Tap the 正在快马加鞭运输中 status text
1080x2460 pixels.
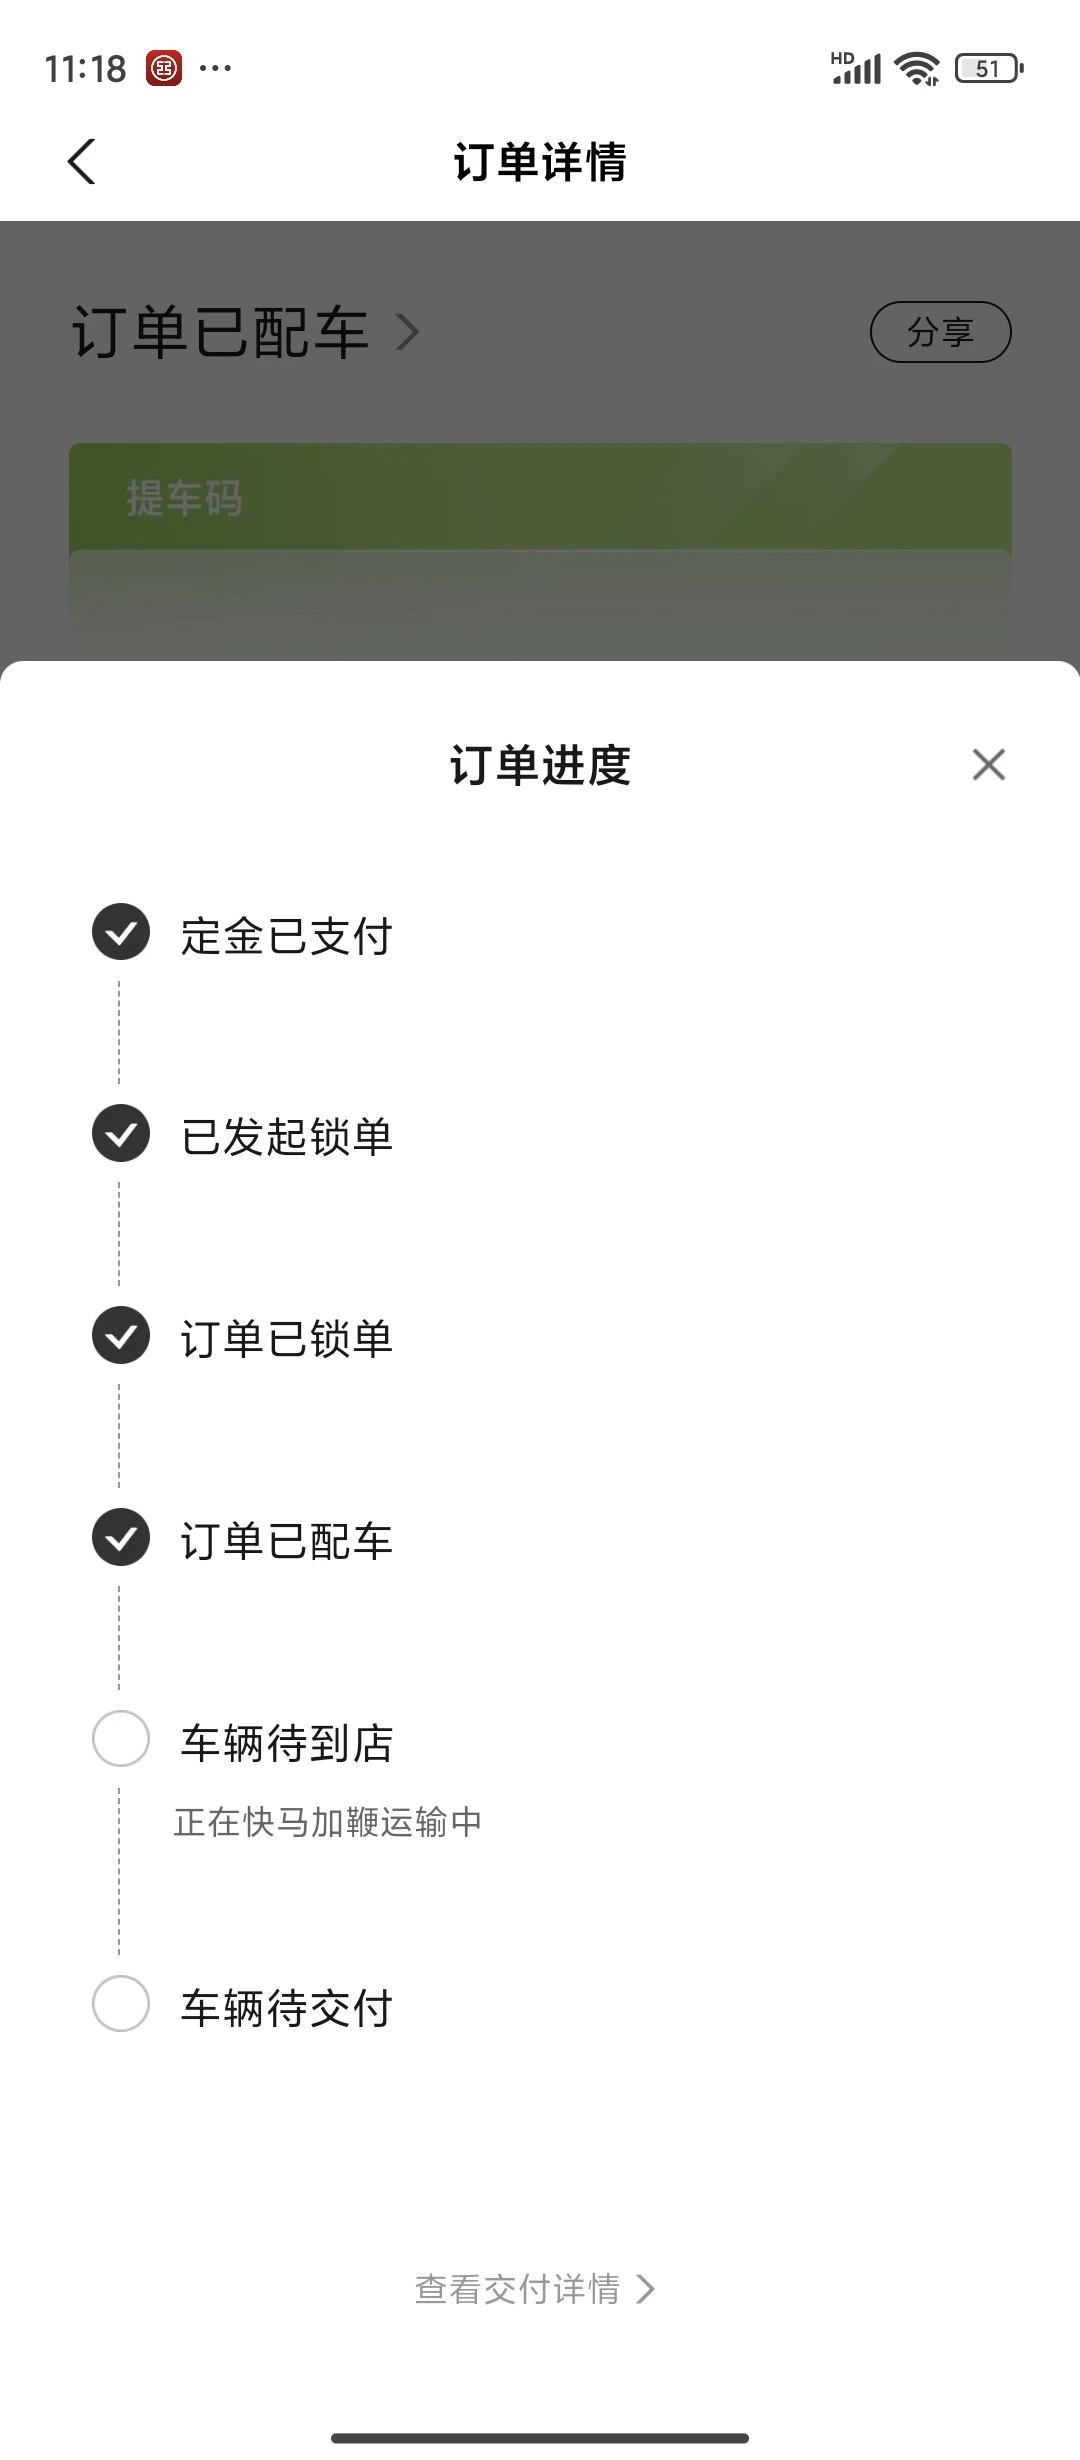click(328, 1822)
